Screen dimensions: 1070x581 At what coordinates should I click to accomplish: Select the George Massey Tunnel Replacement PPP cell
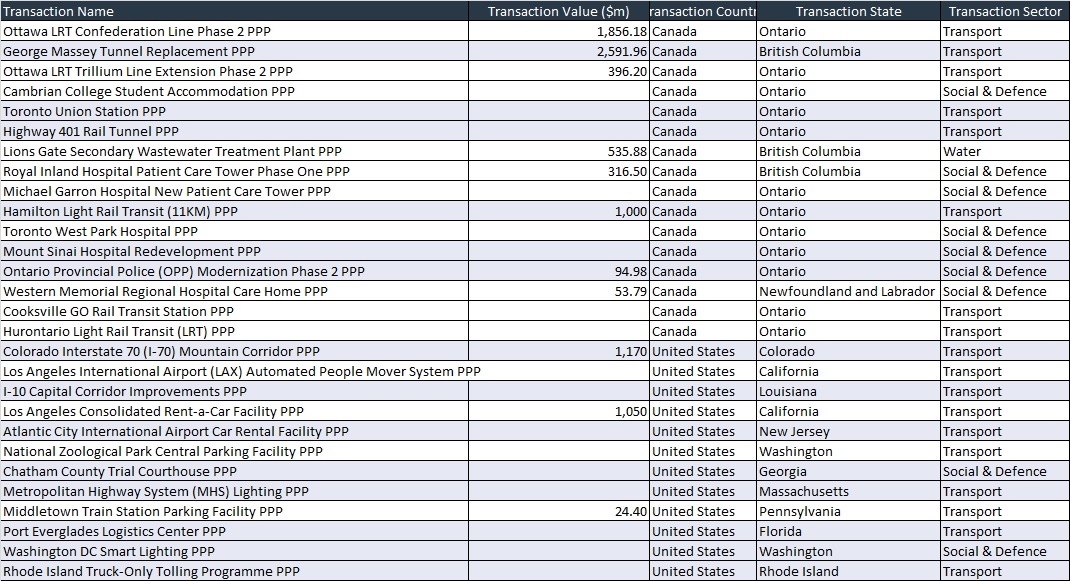pyautogui.click(x=234, y=51)
